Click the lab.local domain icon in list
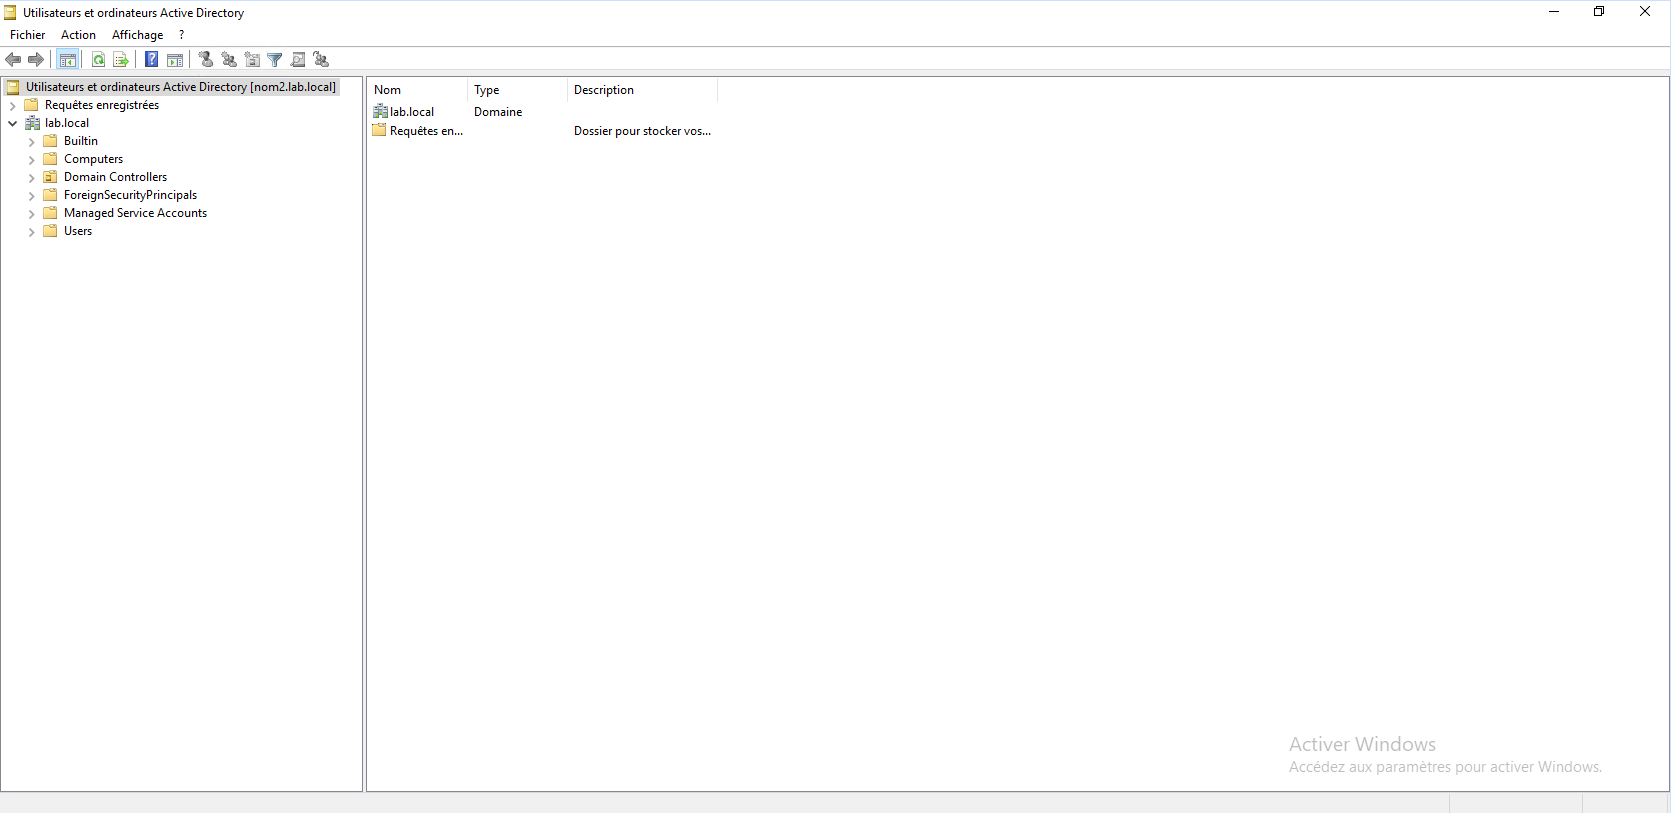1671x813 pixels. click(380, 112)
